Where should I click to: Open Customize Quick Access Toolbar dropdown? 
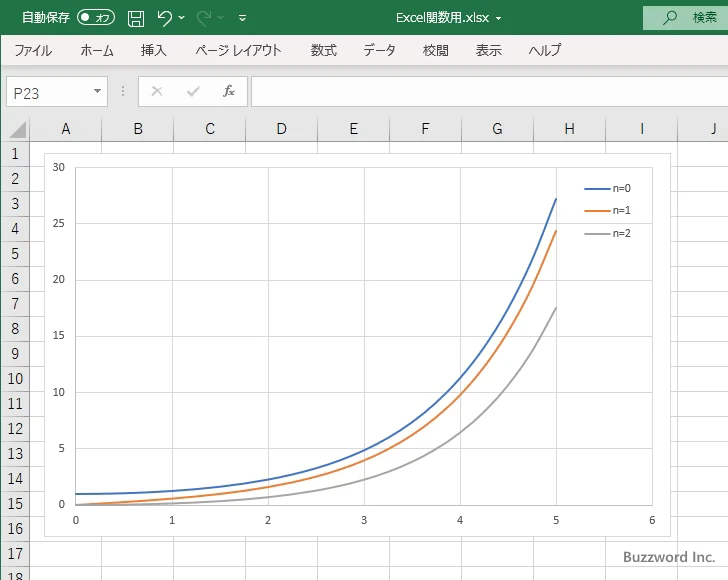242,18
